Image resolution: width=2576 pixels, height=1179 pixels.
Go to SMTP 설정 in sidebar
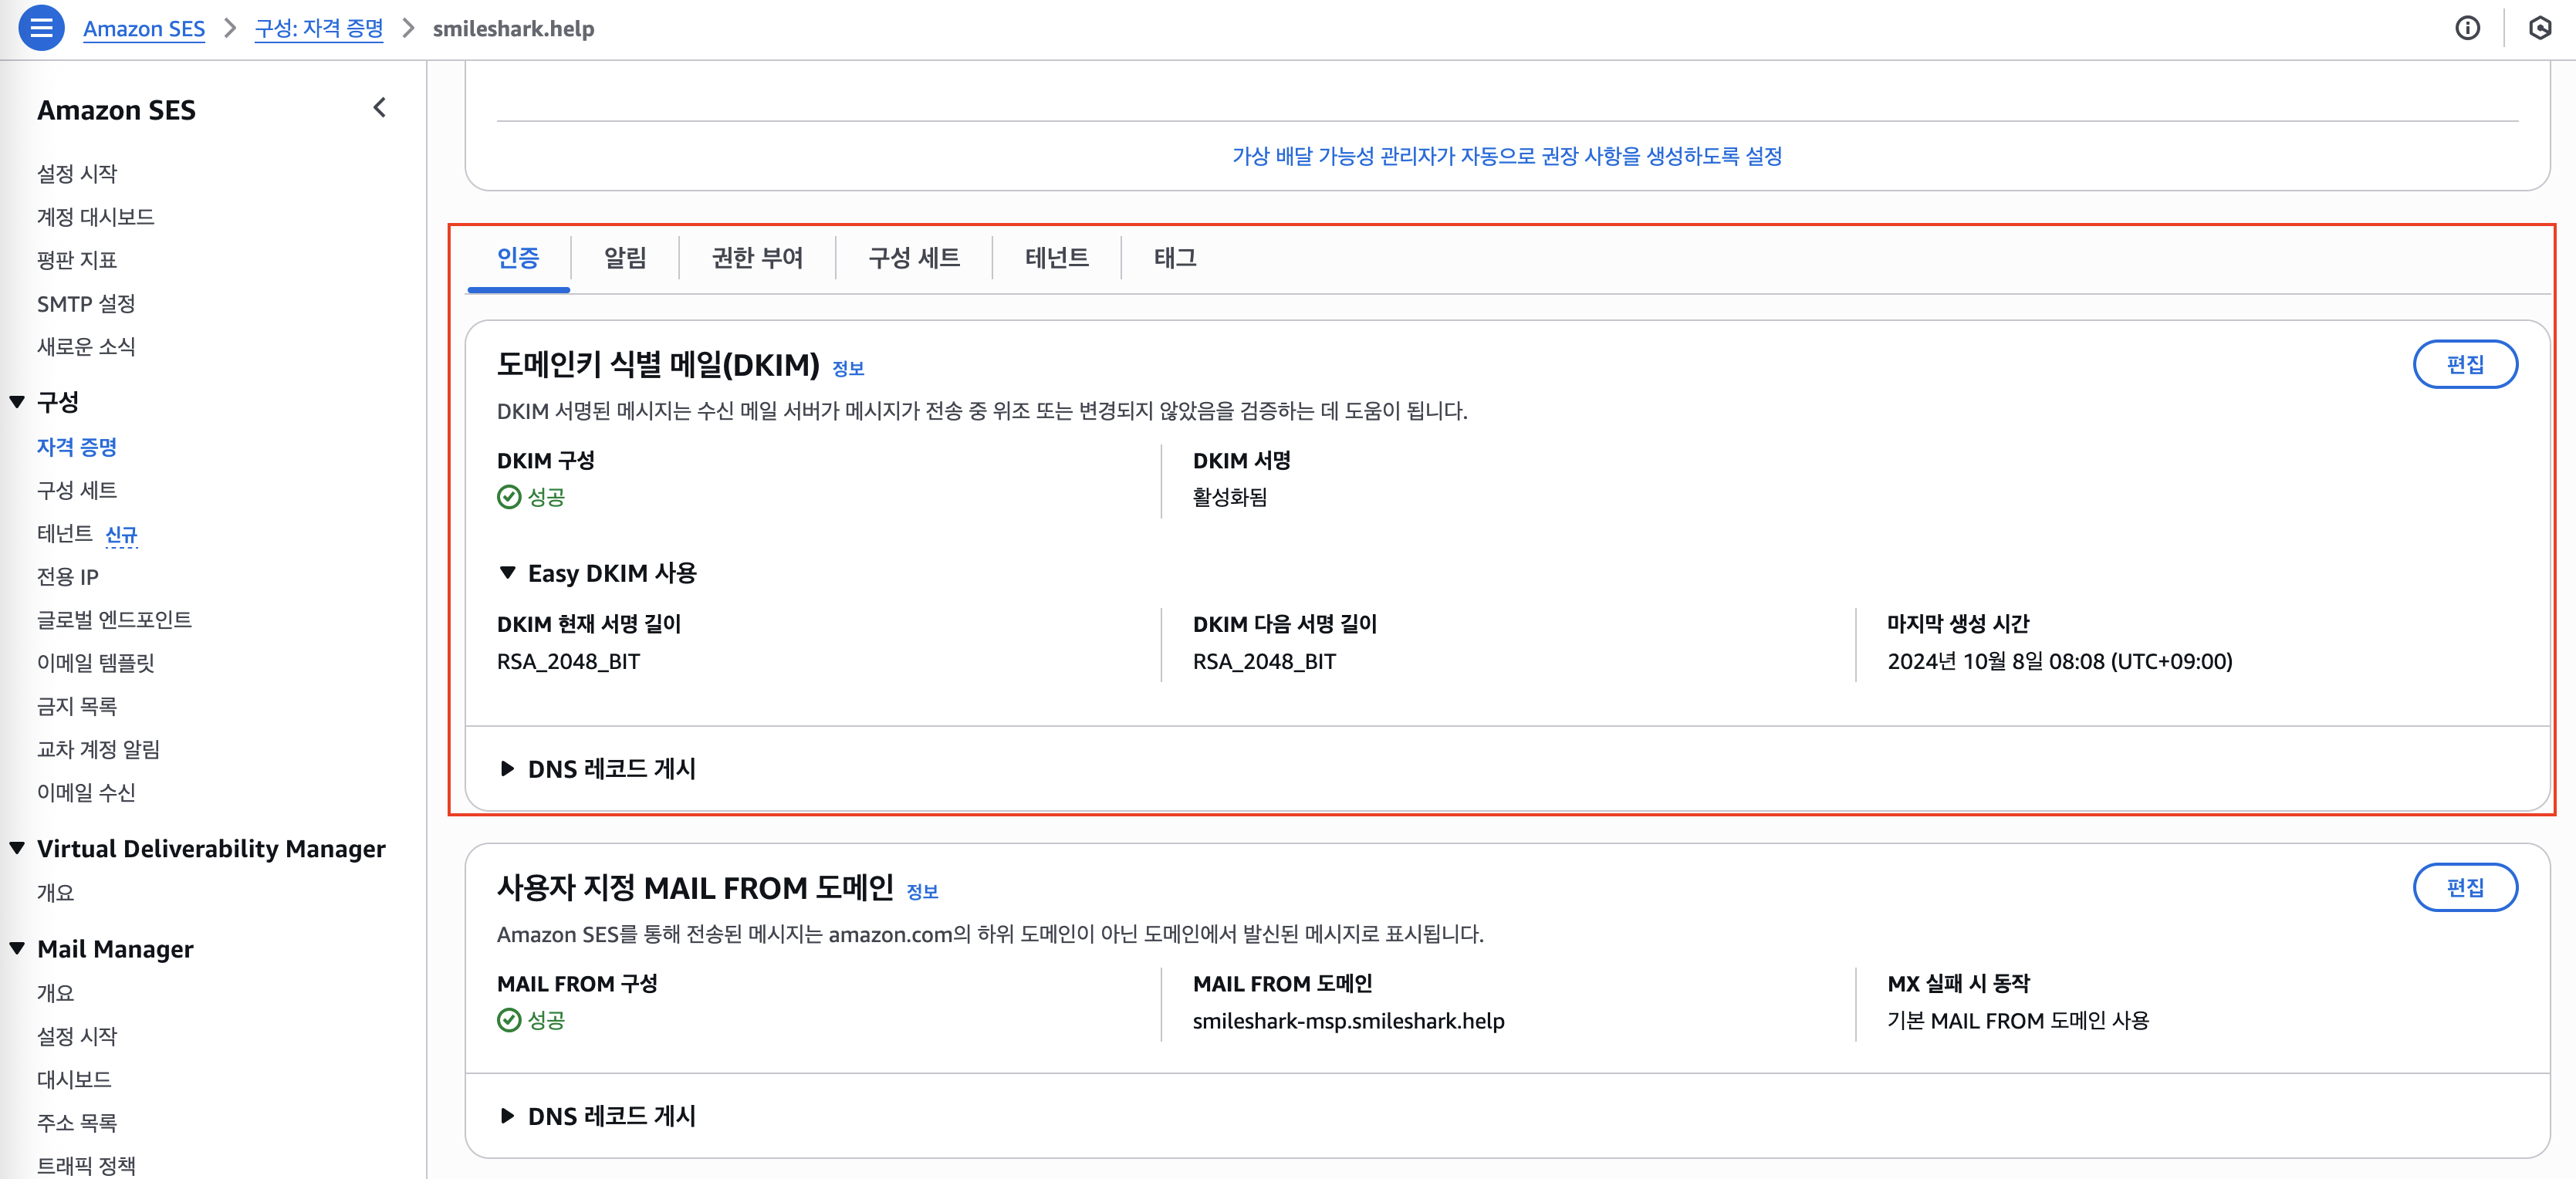click(86, 304)
